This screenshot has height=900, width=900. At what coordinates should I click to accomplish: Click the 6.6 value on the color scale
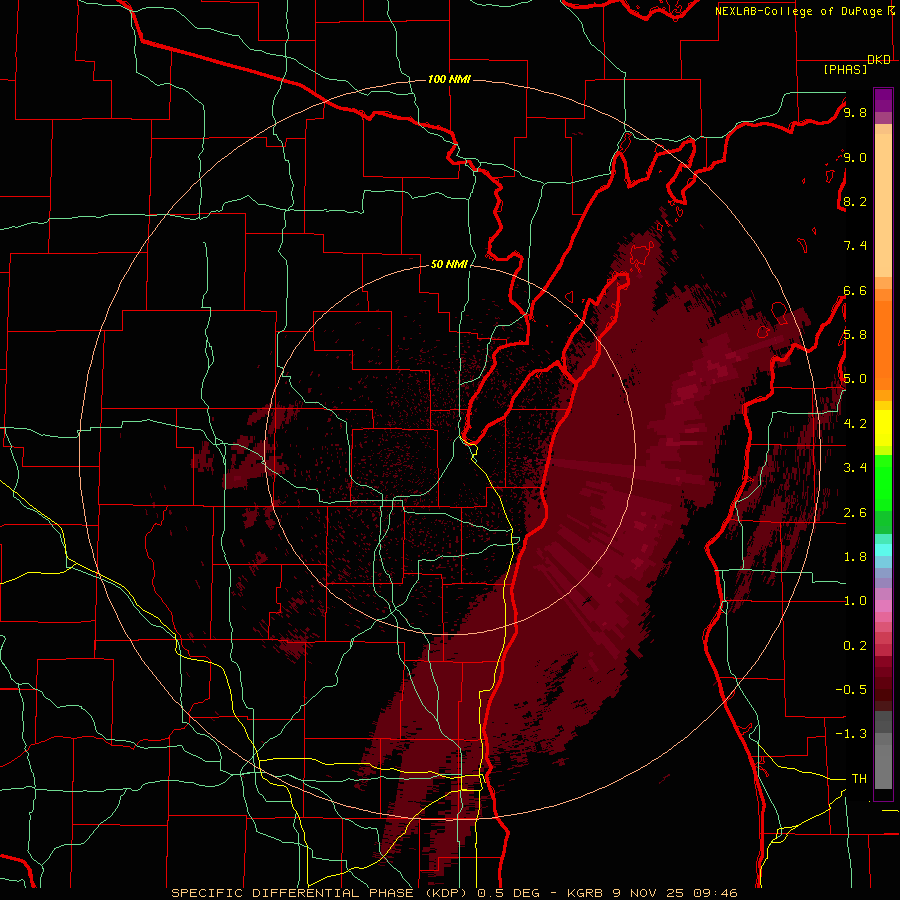point(855,290)
